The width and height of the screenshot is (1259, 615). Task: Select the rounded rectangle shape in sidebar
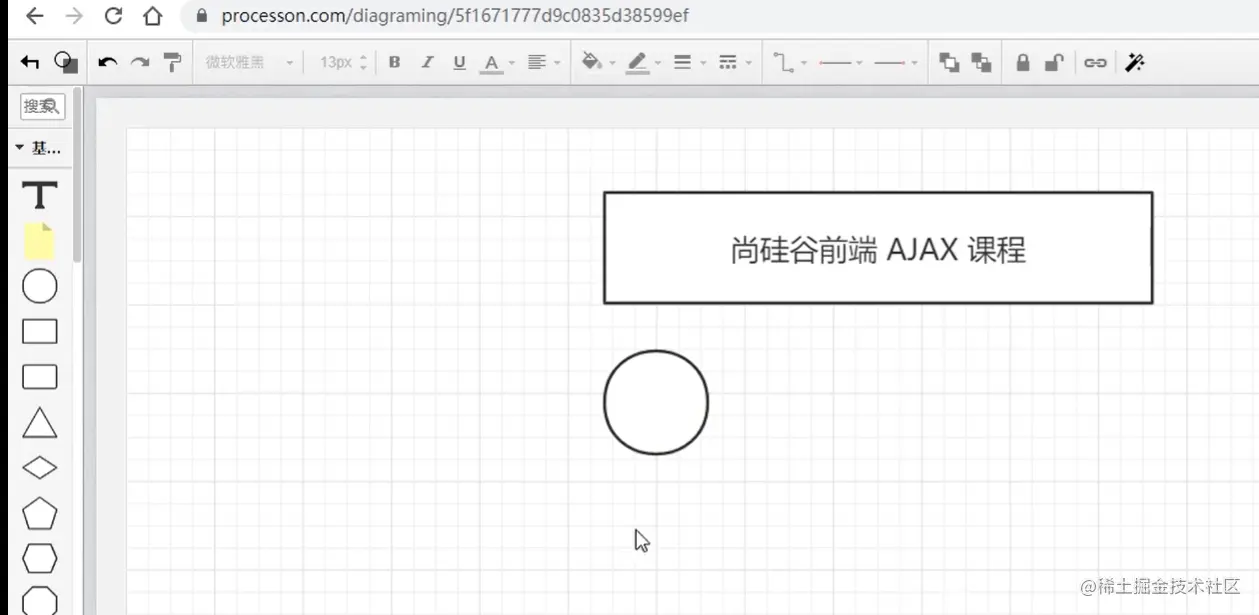tap(40, 377)
